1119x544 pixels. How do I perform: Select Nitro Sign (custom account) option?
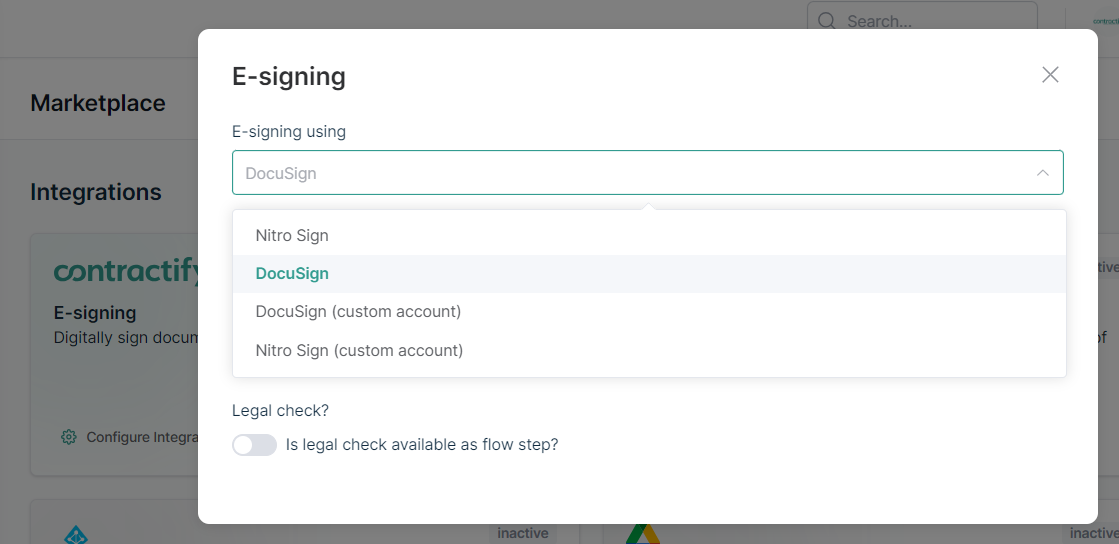[649, 351]
